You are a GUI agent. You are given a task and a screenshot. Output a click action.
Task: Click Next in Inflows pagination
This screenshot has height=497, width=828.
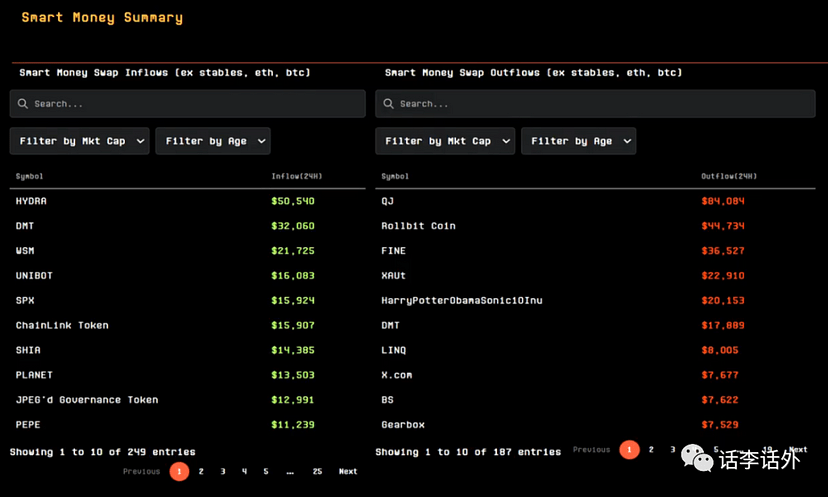(x=347, y=471)
